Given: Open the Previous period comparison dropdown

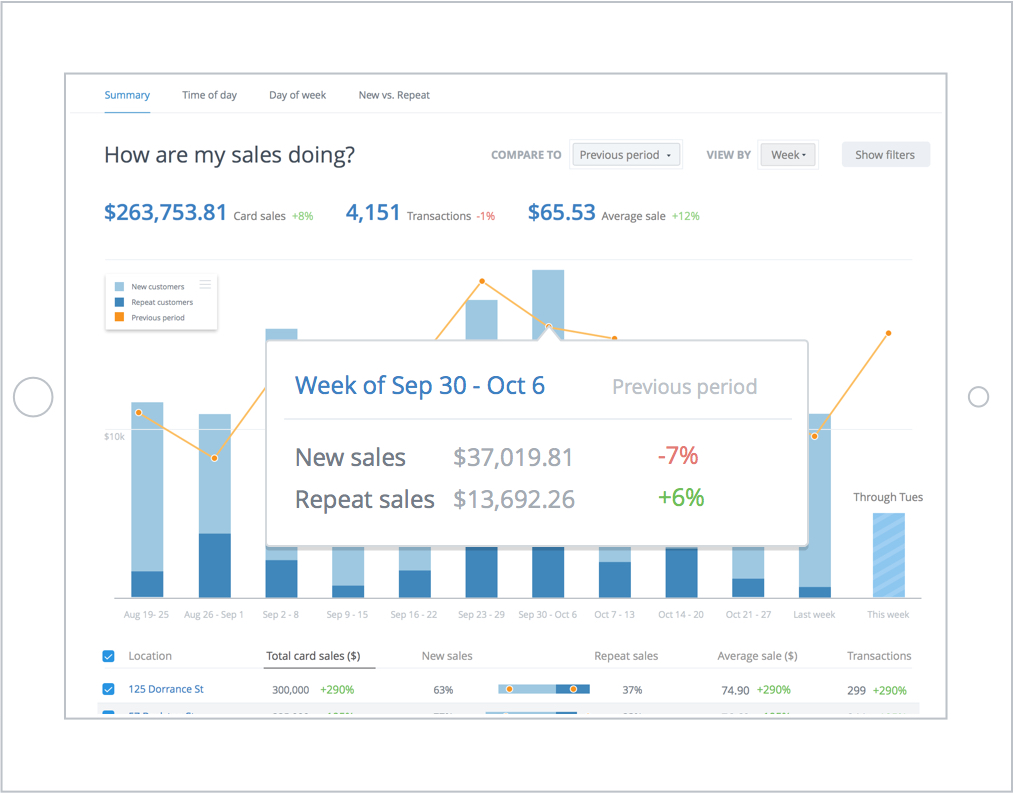Looking at the screenshot, I should (626, 154).
